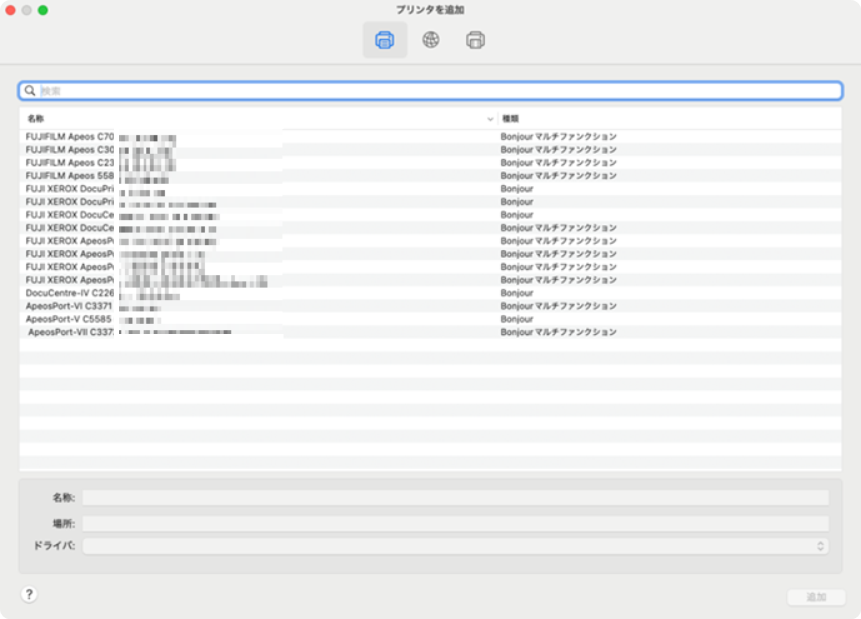Viewport: 861px width, 619px height.
Task: Select the FUJIFILM Apeos 558 printer row
Action: click(430, 176)
